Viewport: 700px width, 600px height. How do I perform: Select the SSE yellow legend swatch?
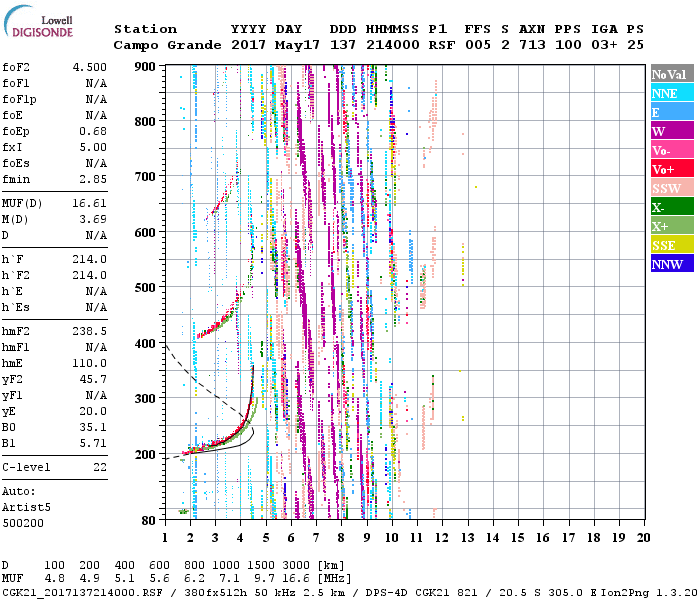tap(672, 245)
